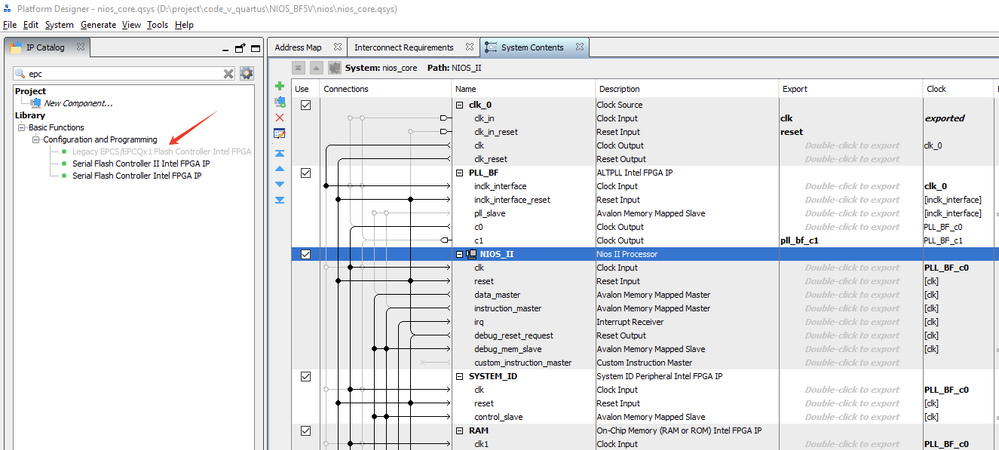This screenshot has width=999, height=450.
Task: Click the edit parameters icon in side toolbar
Action: click(280, 133)
